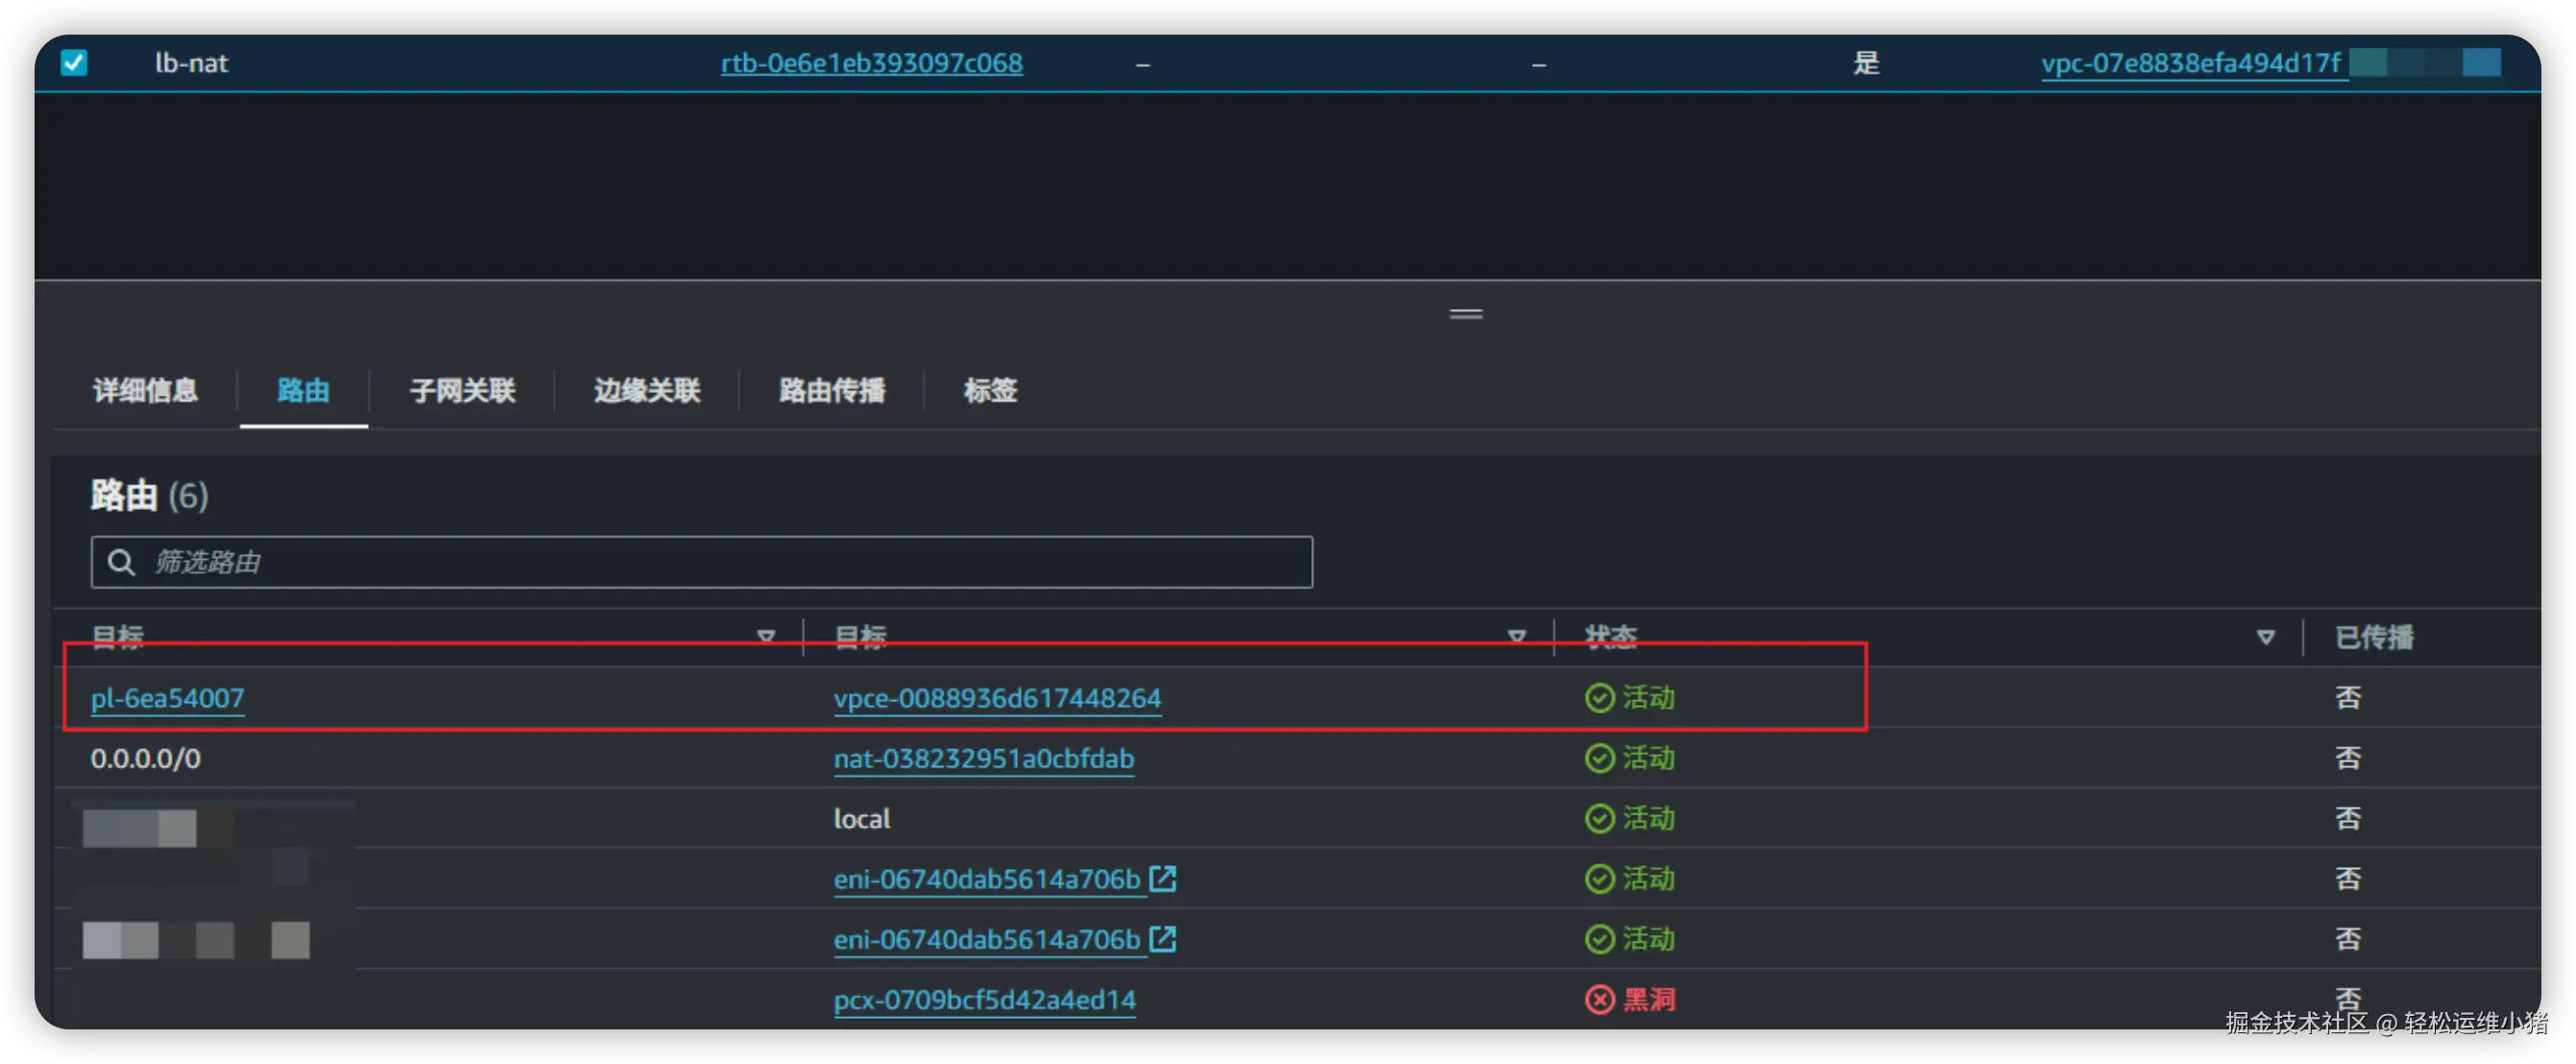Viewport: 2576px width, 1064px height.
Task: Sort by second 目标 column arrow
Action: (1516, 637)
